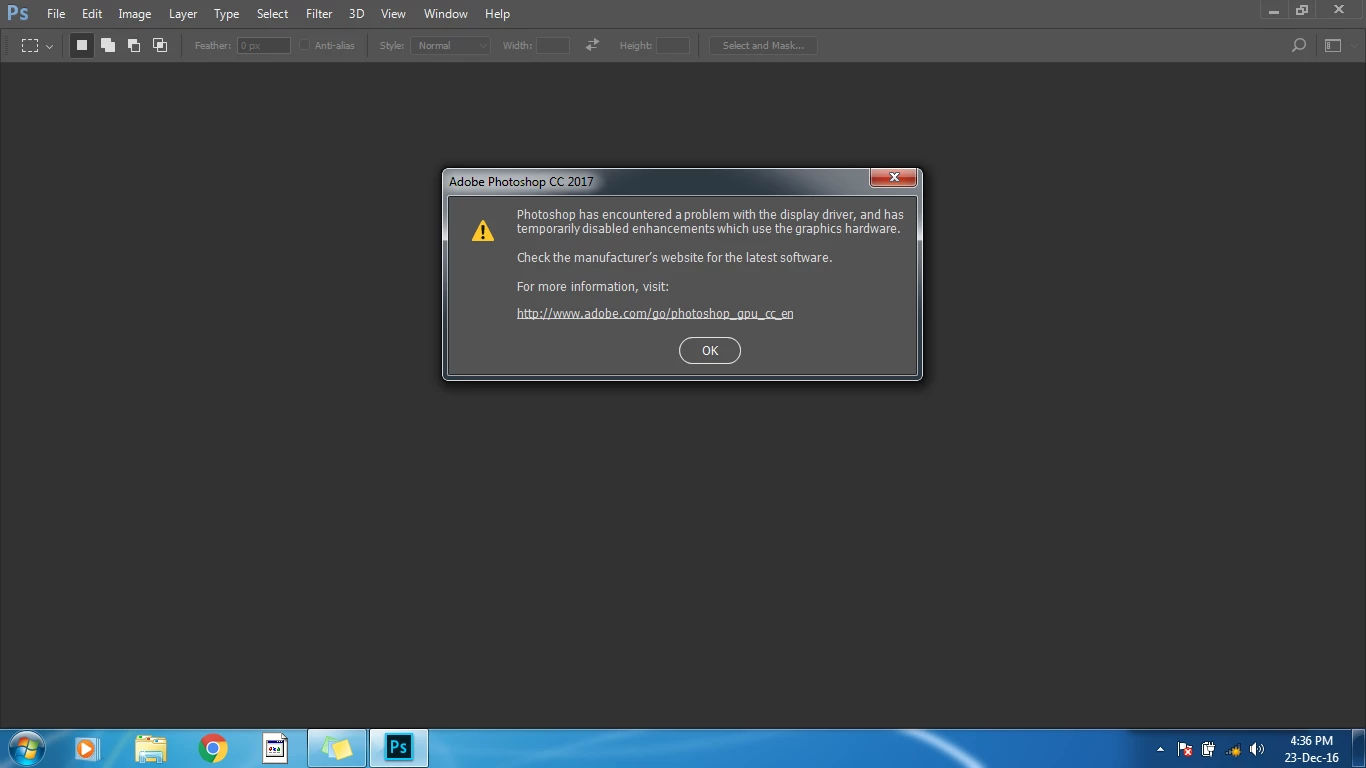Open the Window menu
The height and width of the screenshot is (768, 1366).
446,14
